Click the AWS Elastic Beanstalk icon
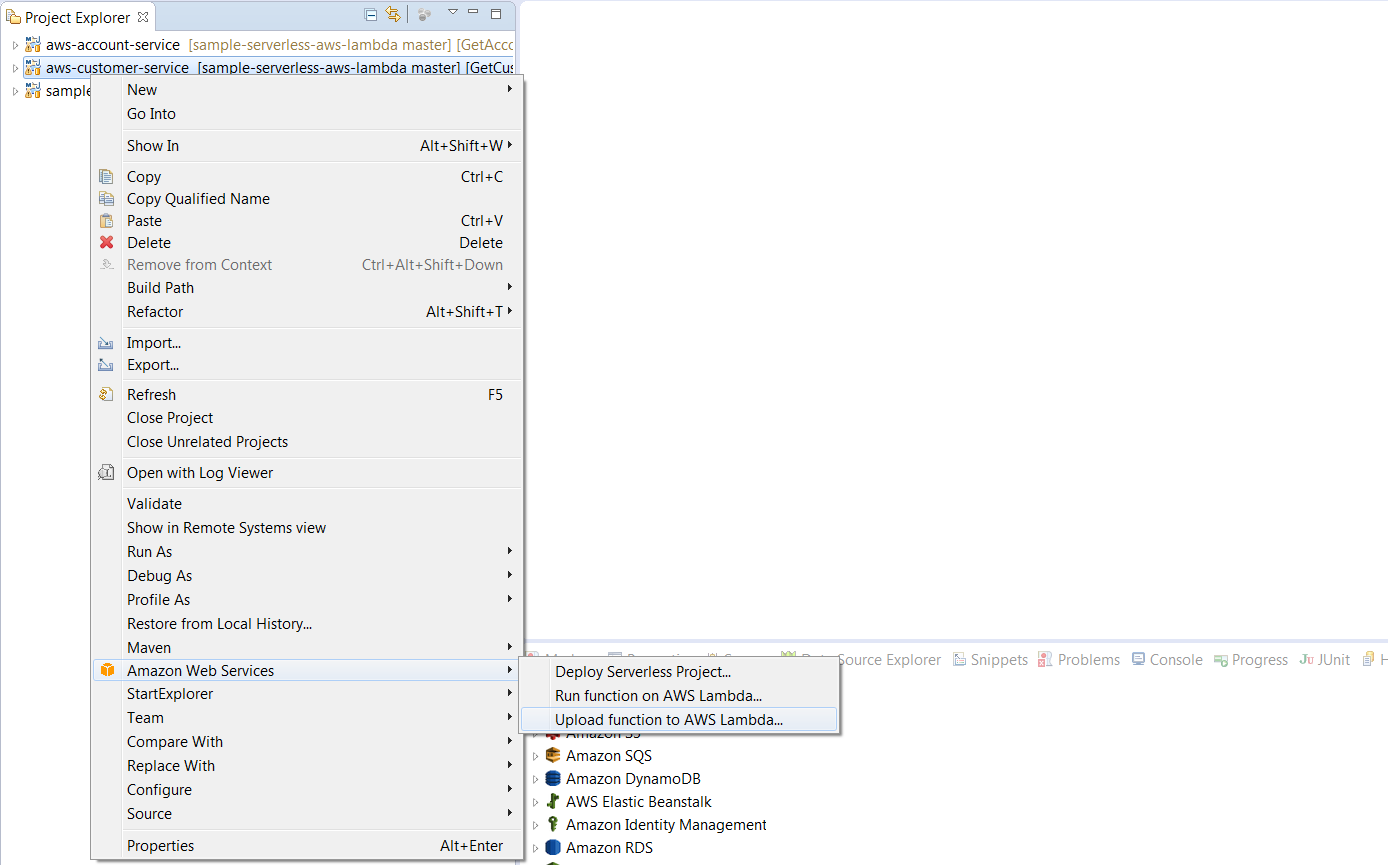The image size is (1388, 865). (x=553, y=802)
